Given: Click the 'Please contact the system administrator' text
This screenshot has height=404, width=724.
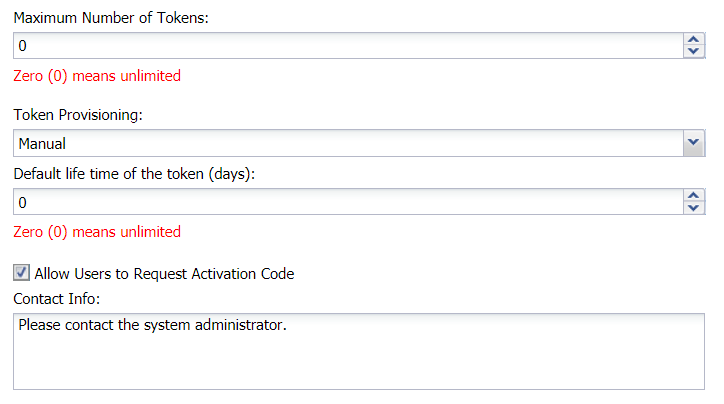Looking at the screenshot, I should click(x=152, y=325).
